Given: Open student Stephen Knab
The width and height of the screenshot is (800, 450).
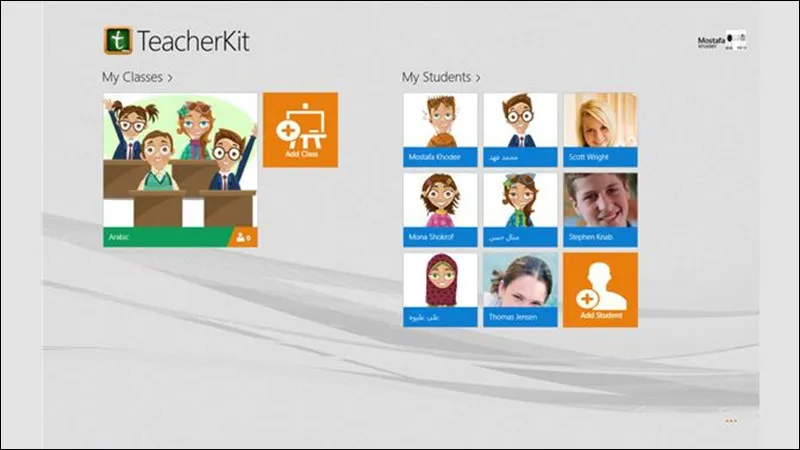Looking at the screenshot, I should pyautogui.click(x=601, y=210).
